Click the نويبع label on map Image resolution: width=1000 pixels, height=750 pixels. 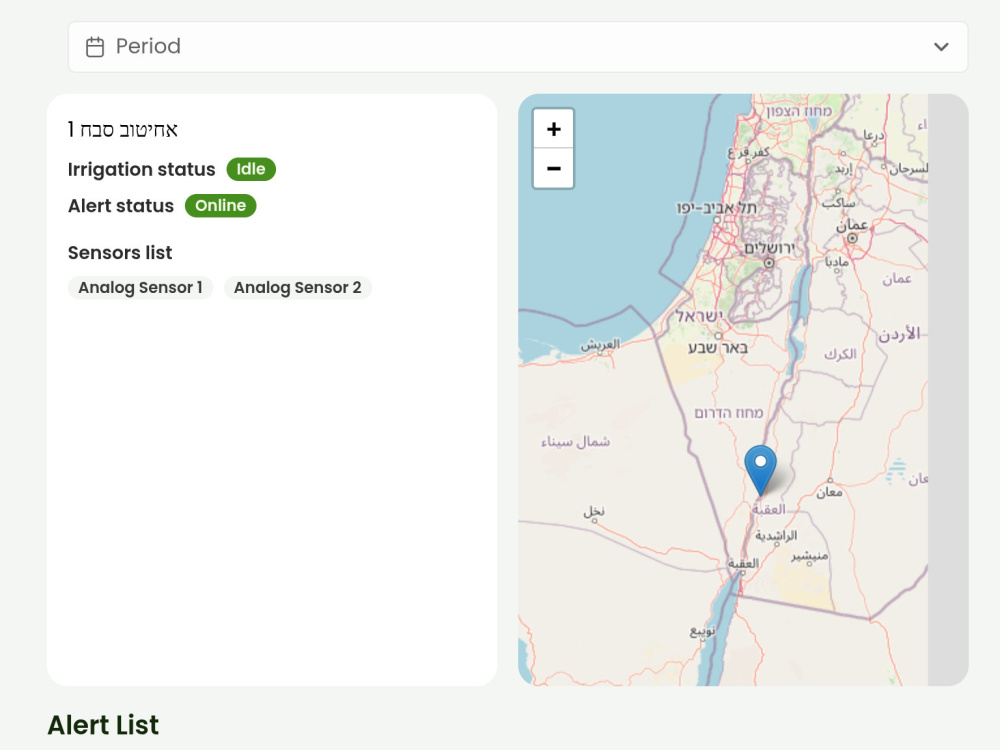tap(702, 631)
